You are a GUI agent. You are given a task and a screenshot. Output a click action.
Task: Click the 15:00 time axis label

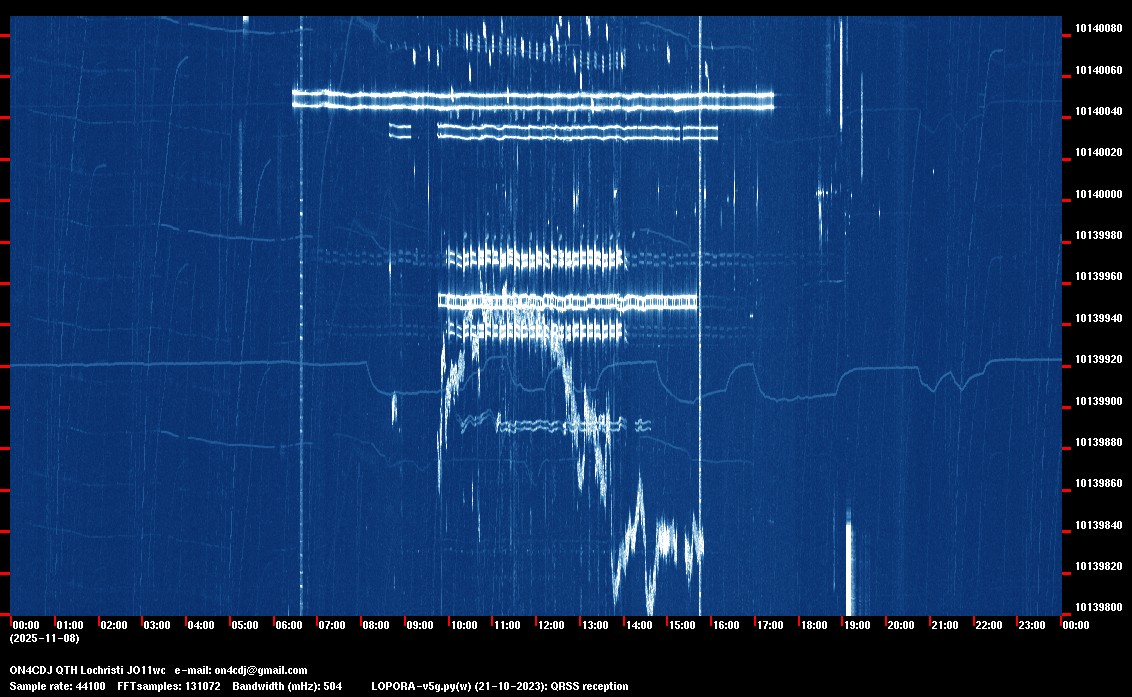682,625
